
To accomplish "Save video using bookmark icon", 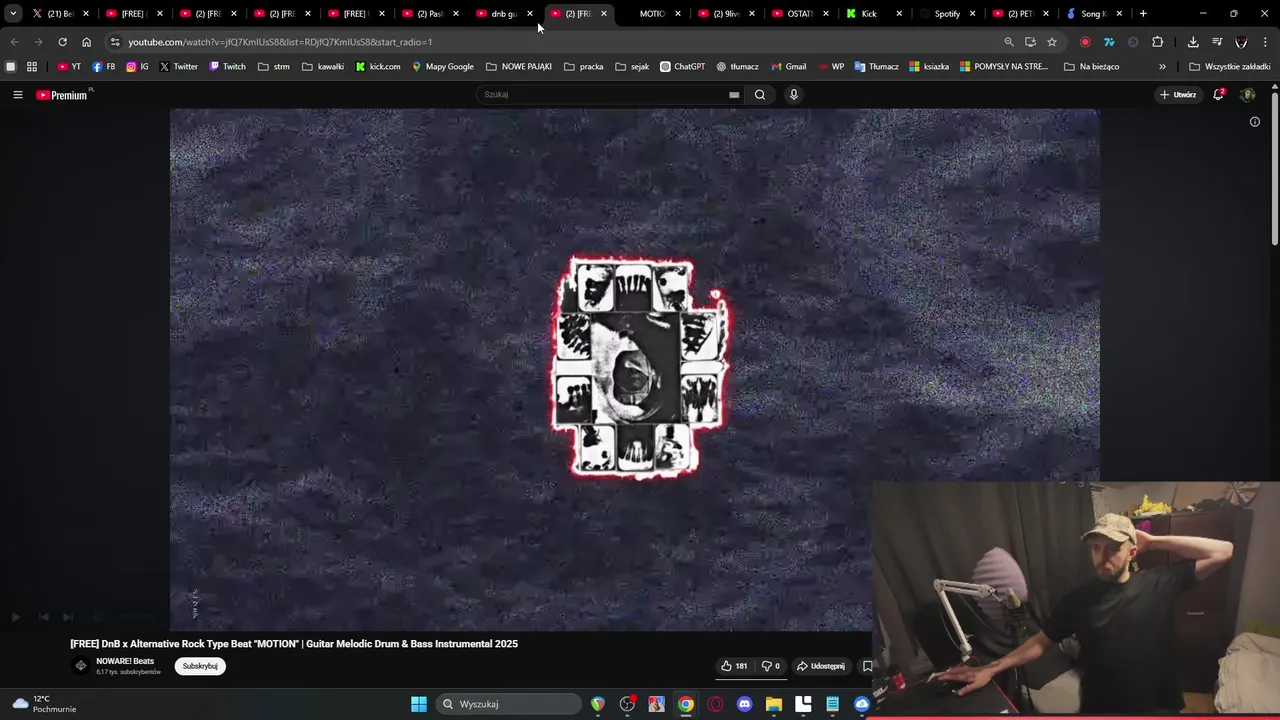I will [867, 666].
